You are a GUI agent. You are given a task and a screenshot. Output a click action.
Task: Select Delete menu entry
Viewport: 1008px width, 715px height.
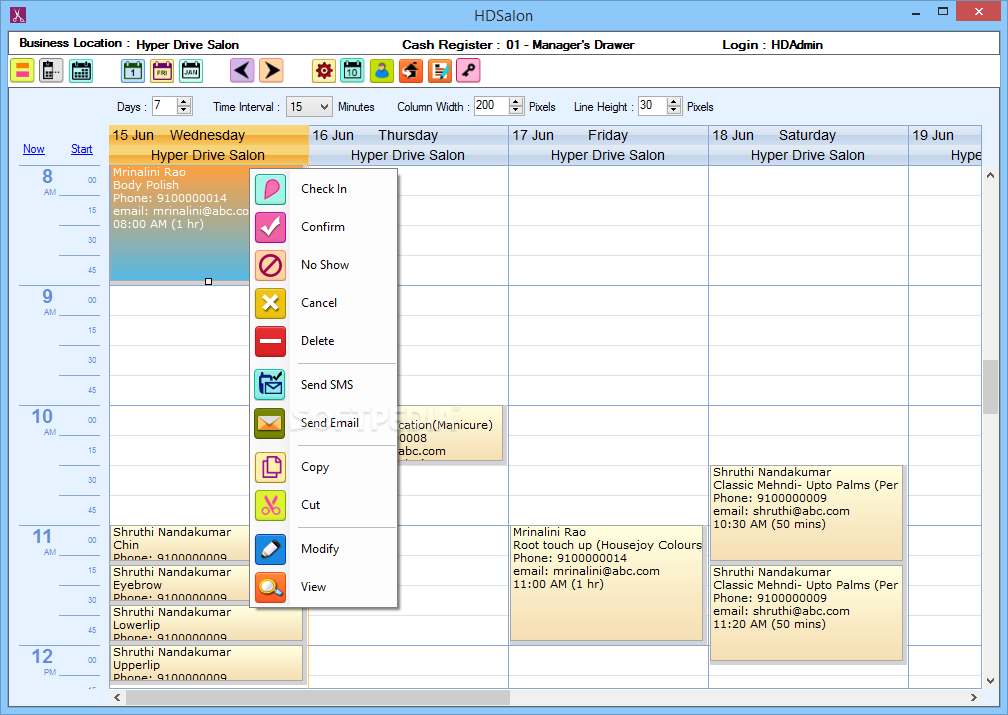point(324,341)
